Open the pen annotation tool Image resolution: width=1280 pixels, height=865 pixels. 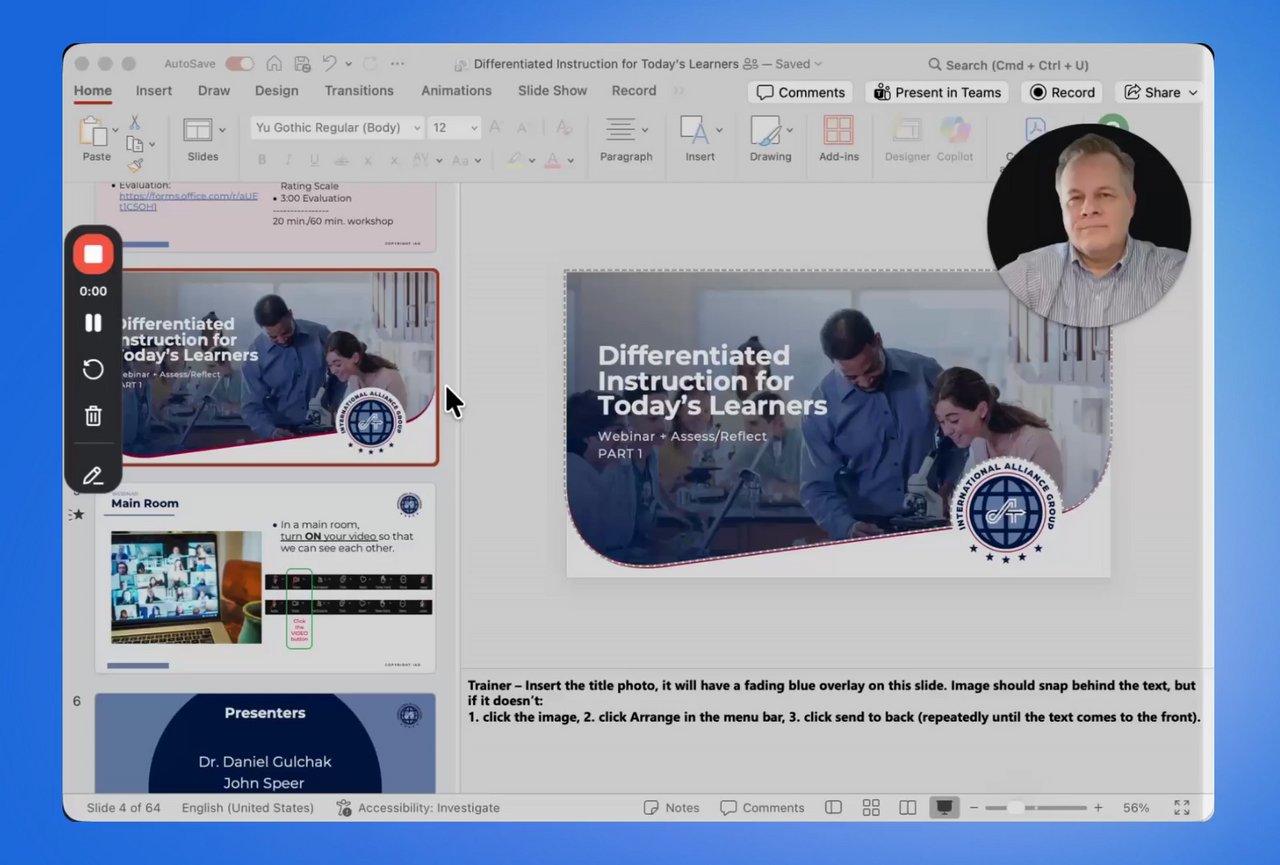[93, 476]
